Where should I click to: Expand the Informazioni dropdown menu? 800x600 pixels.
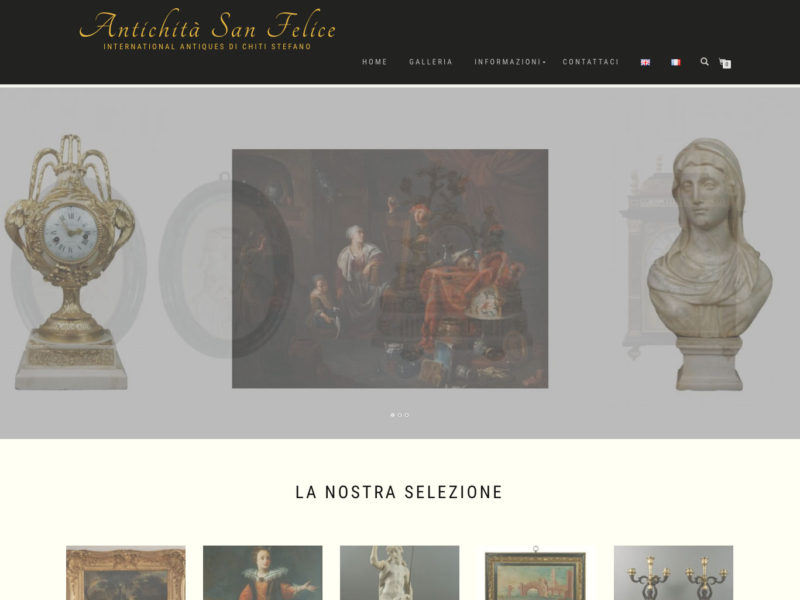(510, 62)
